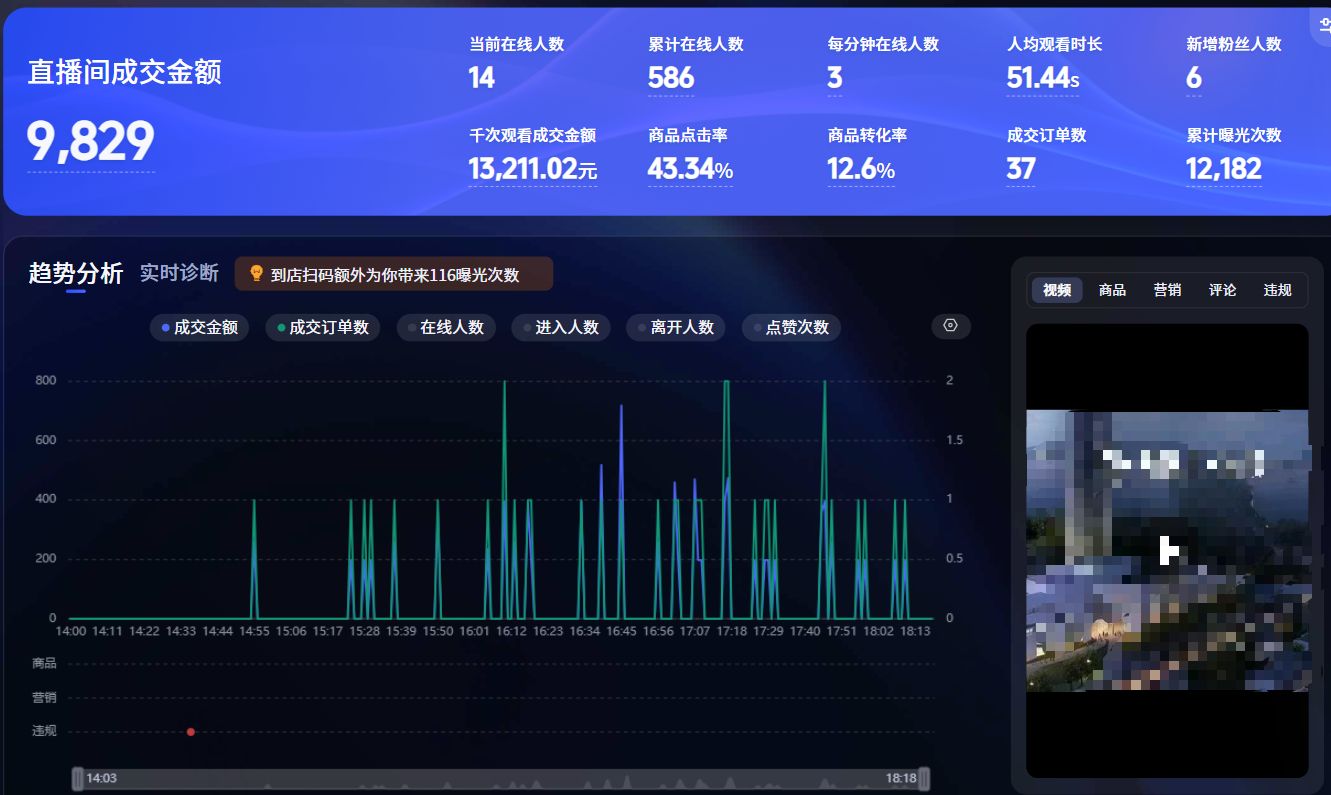Click the hexagon chart settings icon
The width and height of the screenshot is (1331, 795).
(951, 326)
